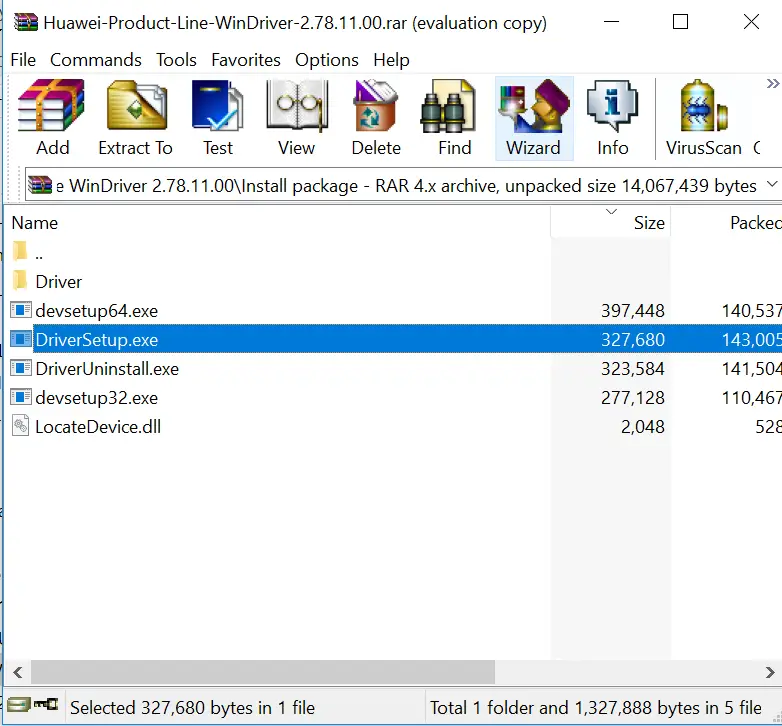This screenshot has height=726, width=782.
Task: Click 'Selected 327,680 bytes' status text
Action: point(193,708)
